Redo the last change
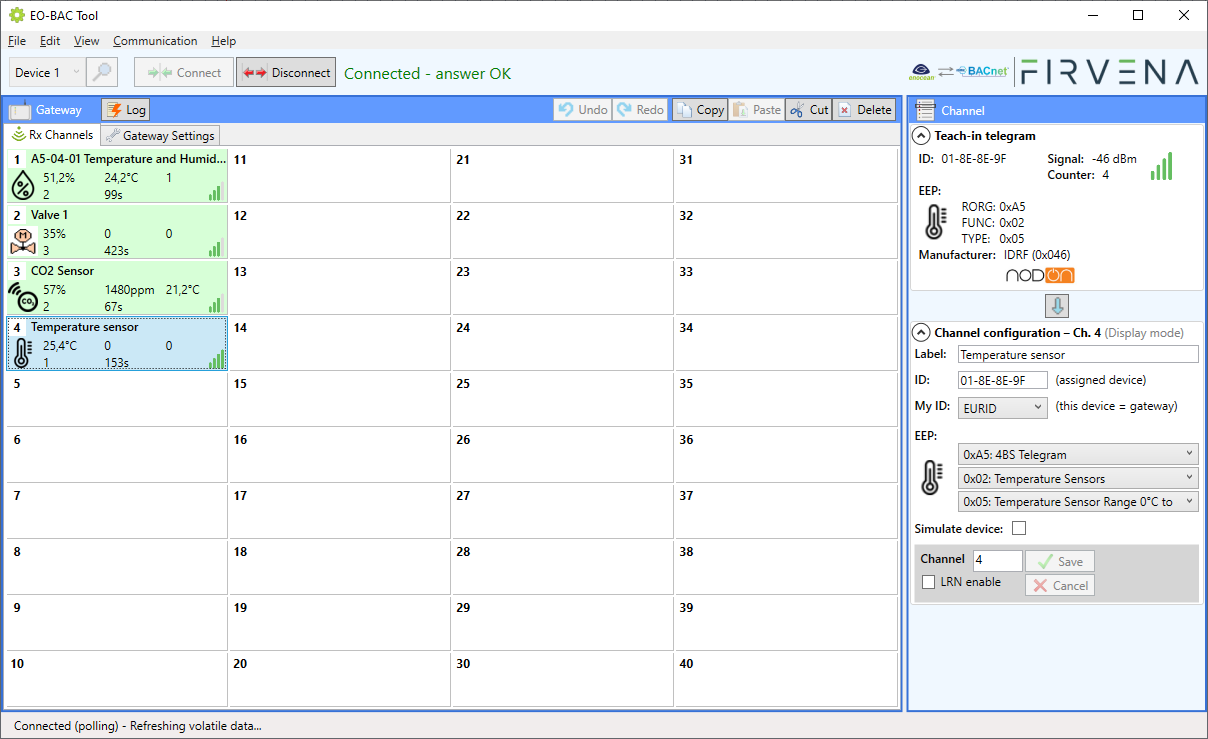 [x=640, y=110]
